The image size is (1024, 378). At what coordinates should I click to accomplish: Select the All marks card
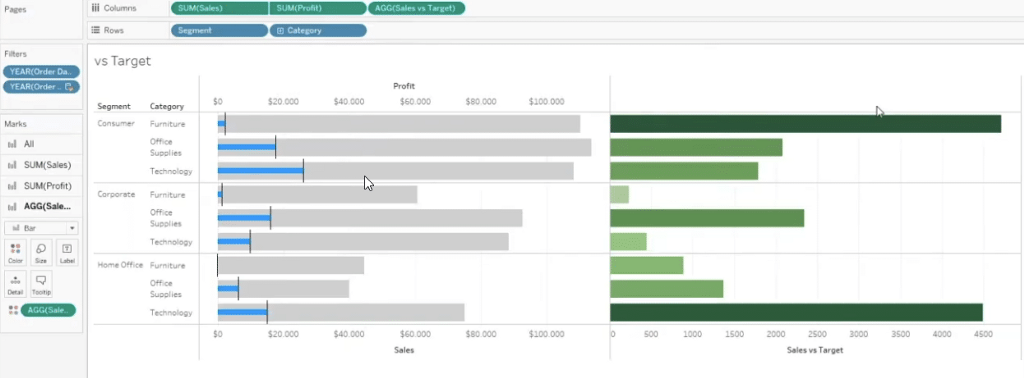[41, 144]
